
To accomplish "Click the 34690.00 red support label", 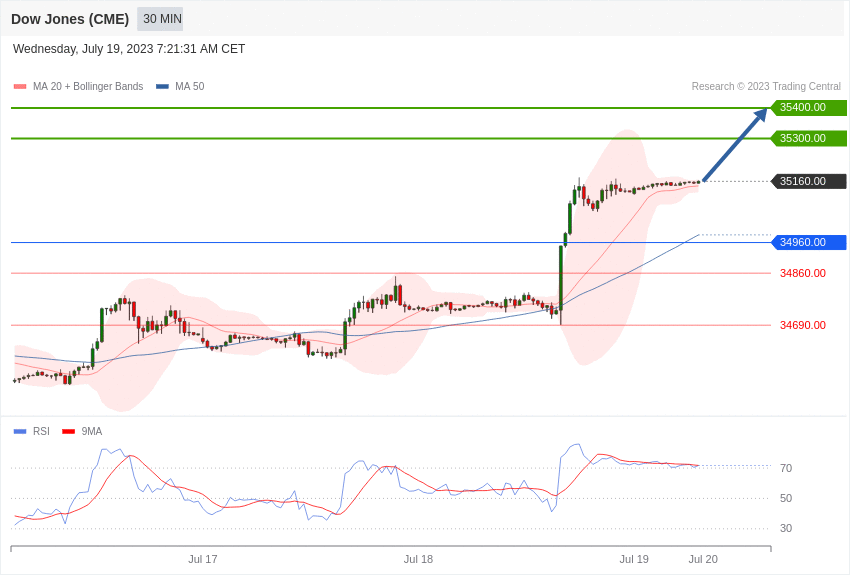I will point(803,325).
